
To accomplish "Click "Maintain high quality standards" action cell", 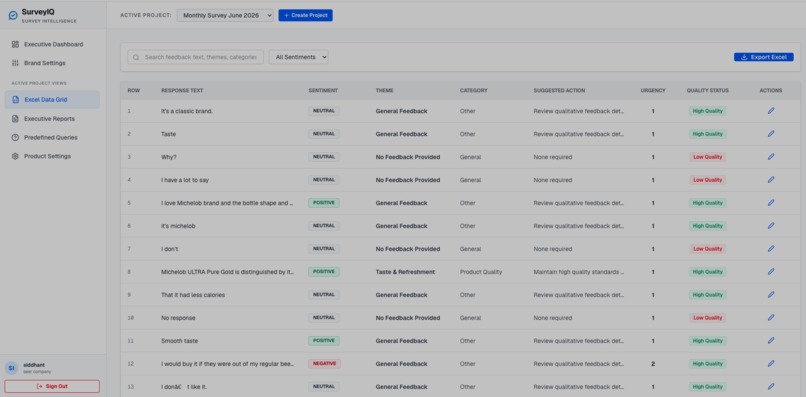I will coord(579,272).
